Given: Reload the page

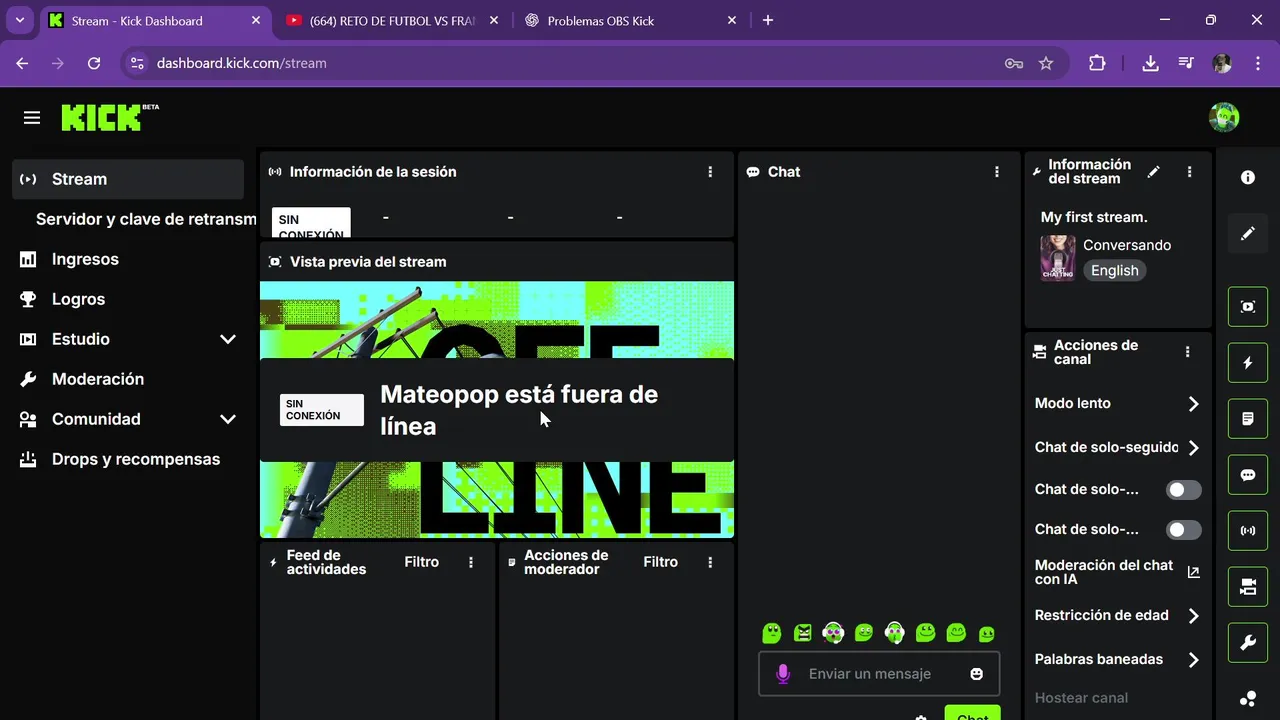Looking at the screenshot, I should coord(94,63).
